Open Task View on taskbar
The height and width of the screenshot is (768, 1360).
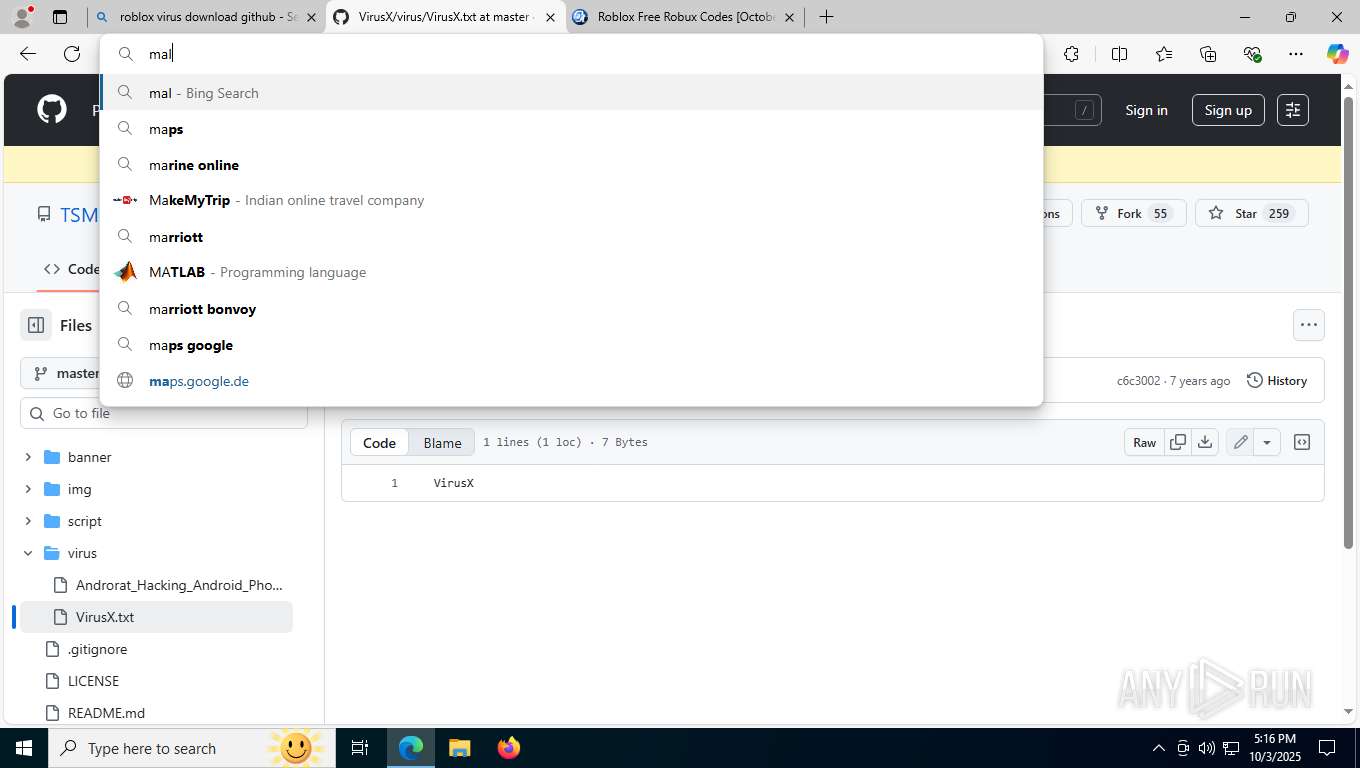(x=360, y=748)
